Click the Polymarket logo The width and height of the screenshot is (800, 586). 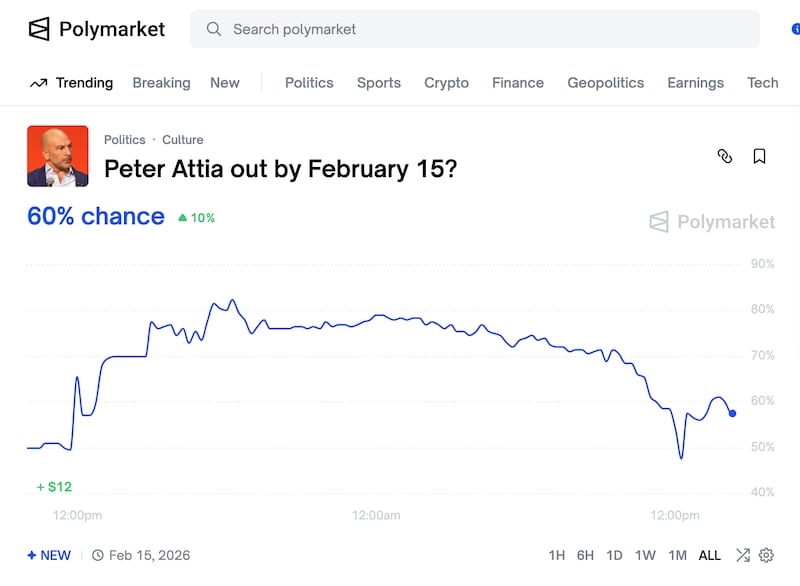click(x=96, y=29)
